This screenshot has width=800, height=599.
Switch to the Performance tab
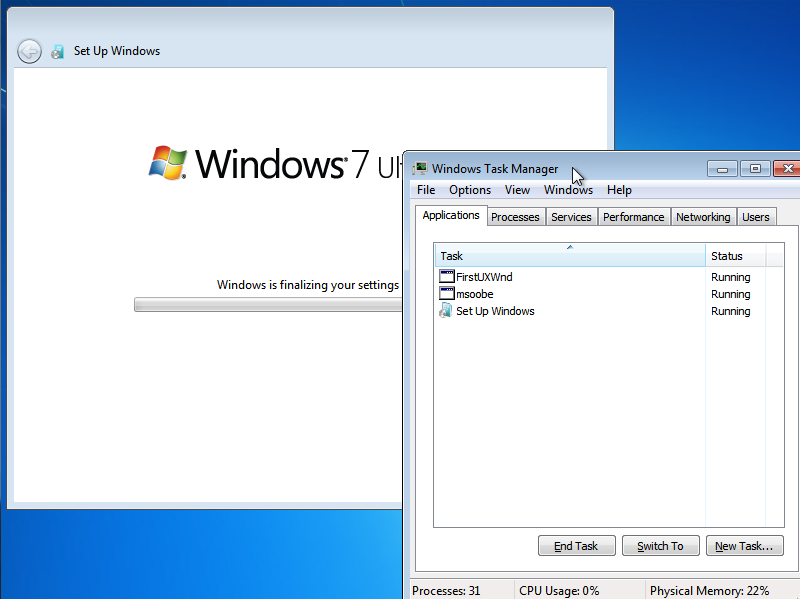coord(633,217)
